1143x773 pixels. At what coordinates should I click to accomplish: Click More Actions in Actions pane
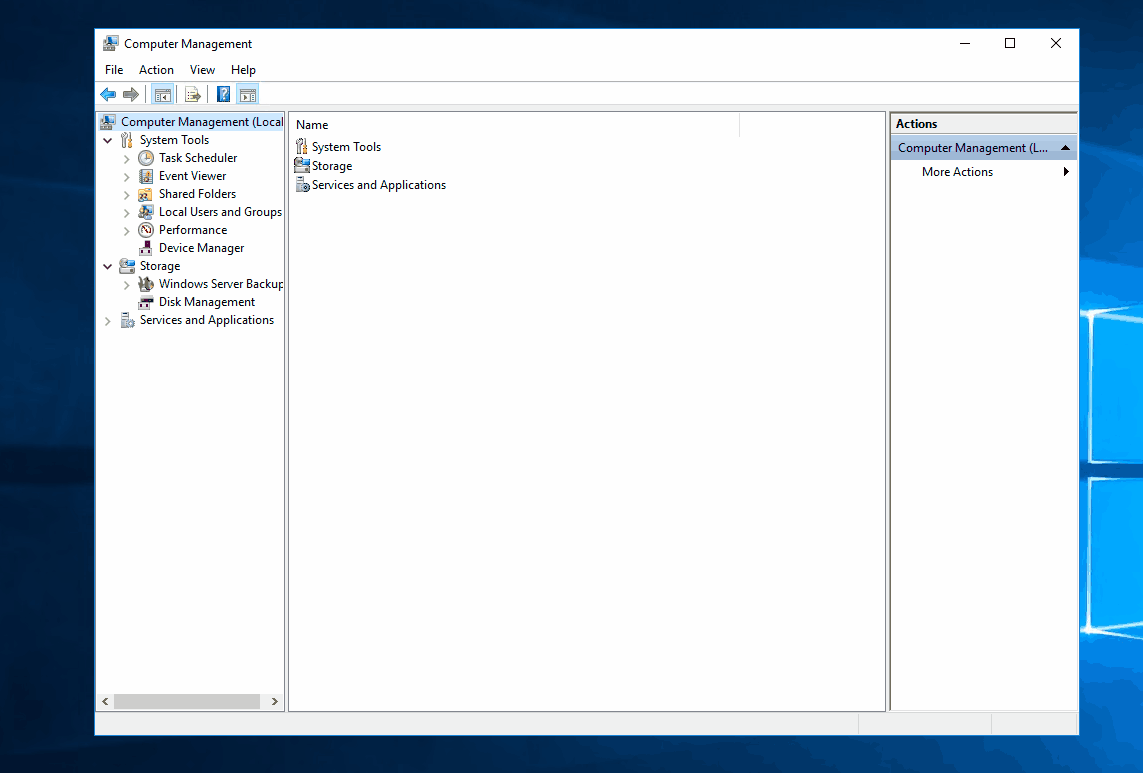click(x=957, y=171)
